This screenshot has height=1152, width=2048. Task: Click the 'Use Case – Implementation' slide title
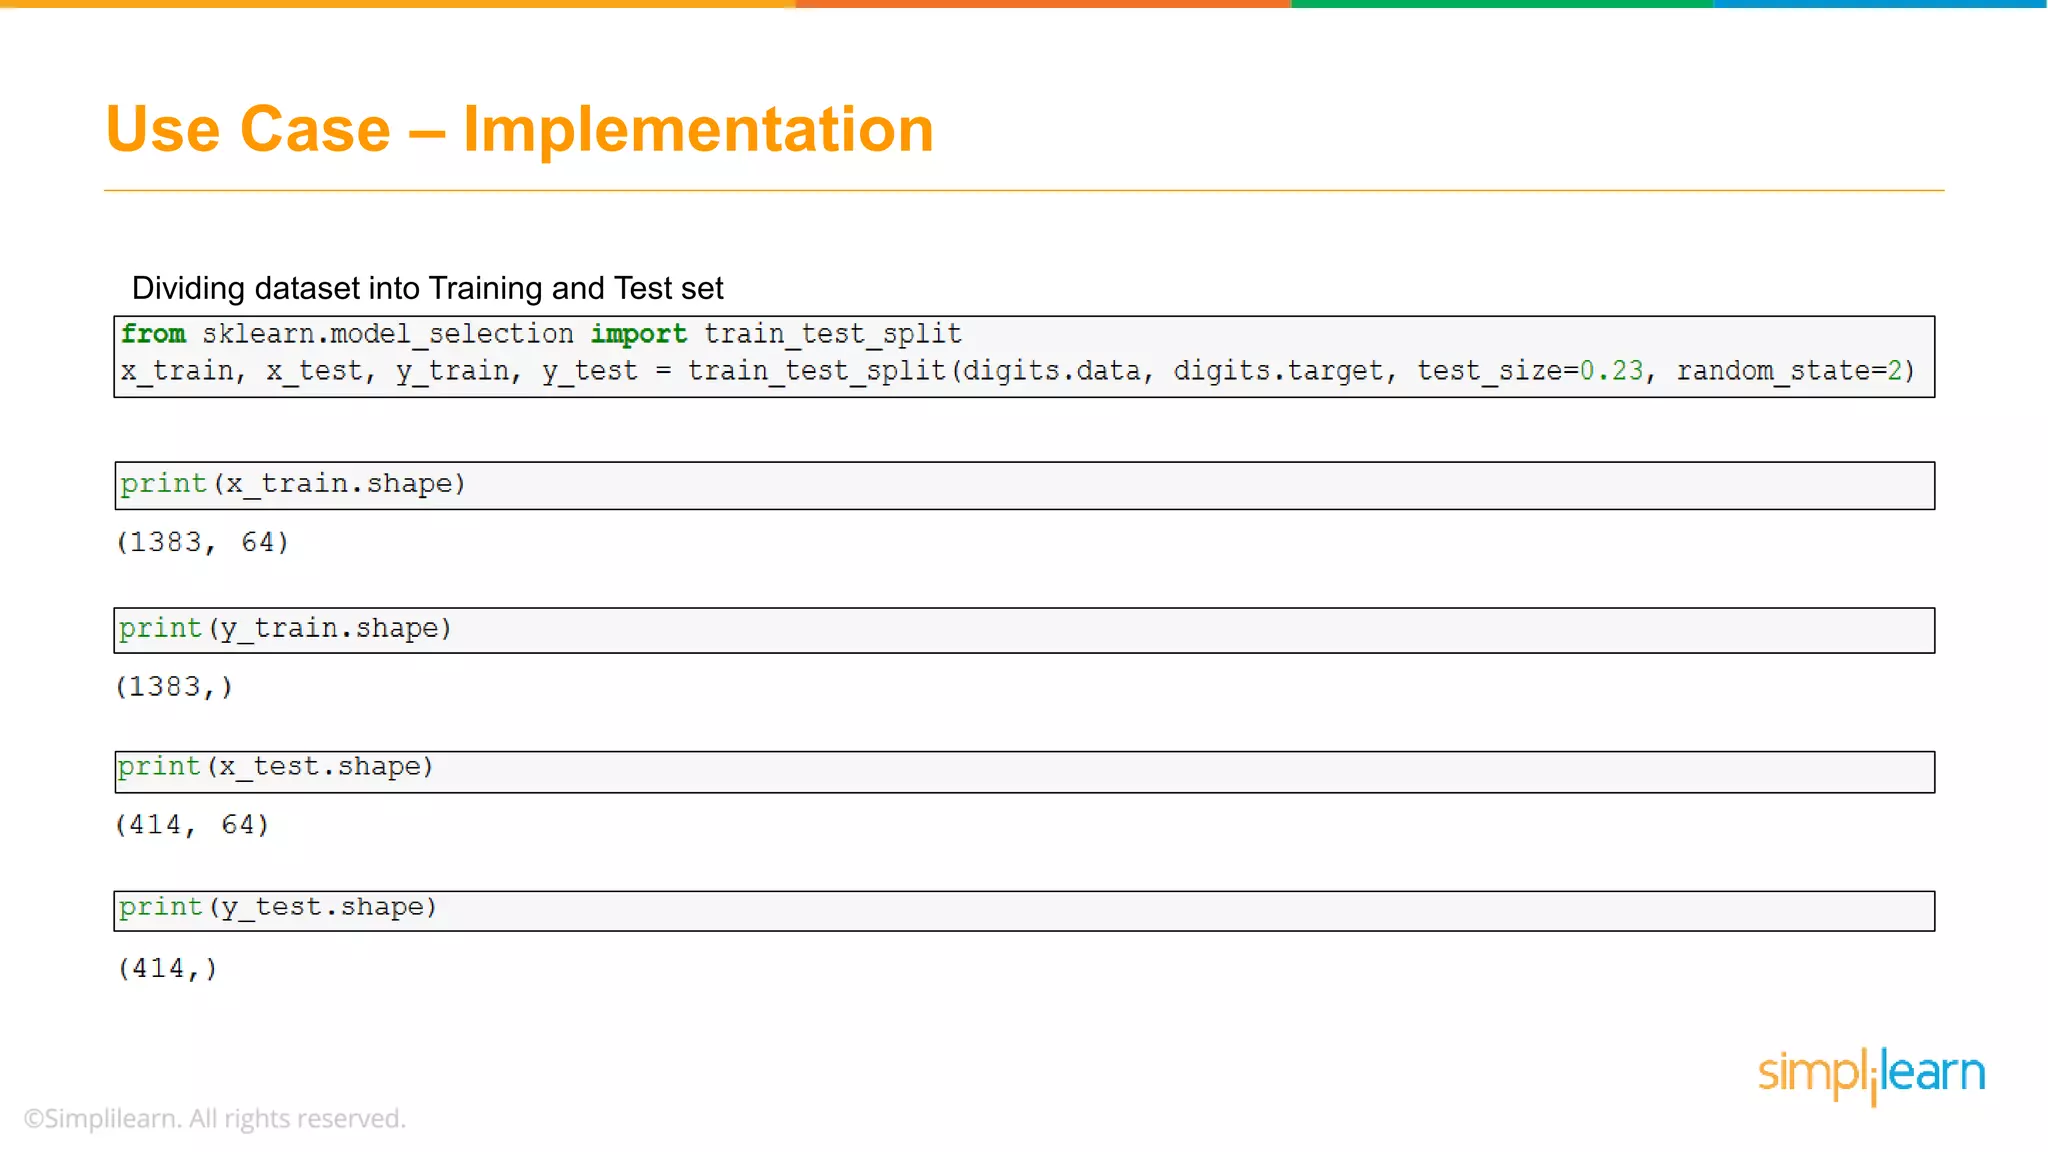pyautogui.click(x=519, y=129)
